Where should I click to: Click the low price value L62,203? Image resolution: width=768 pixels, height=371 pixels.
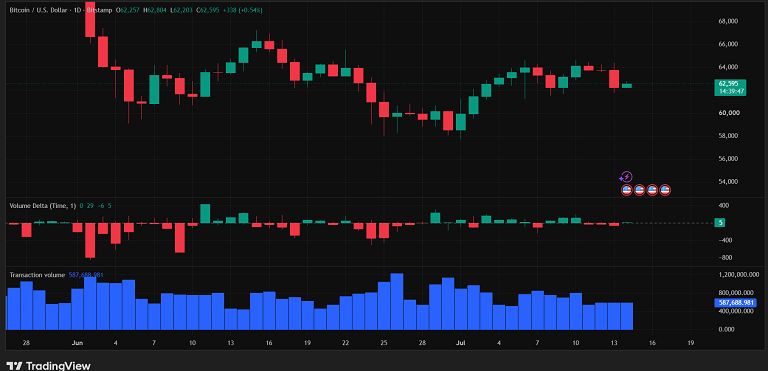click(182, 10)
